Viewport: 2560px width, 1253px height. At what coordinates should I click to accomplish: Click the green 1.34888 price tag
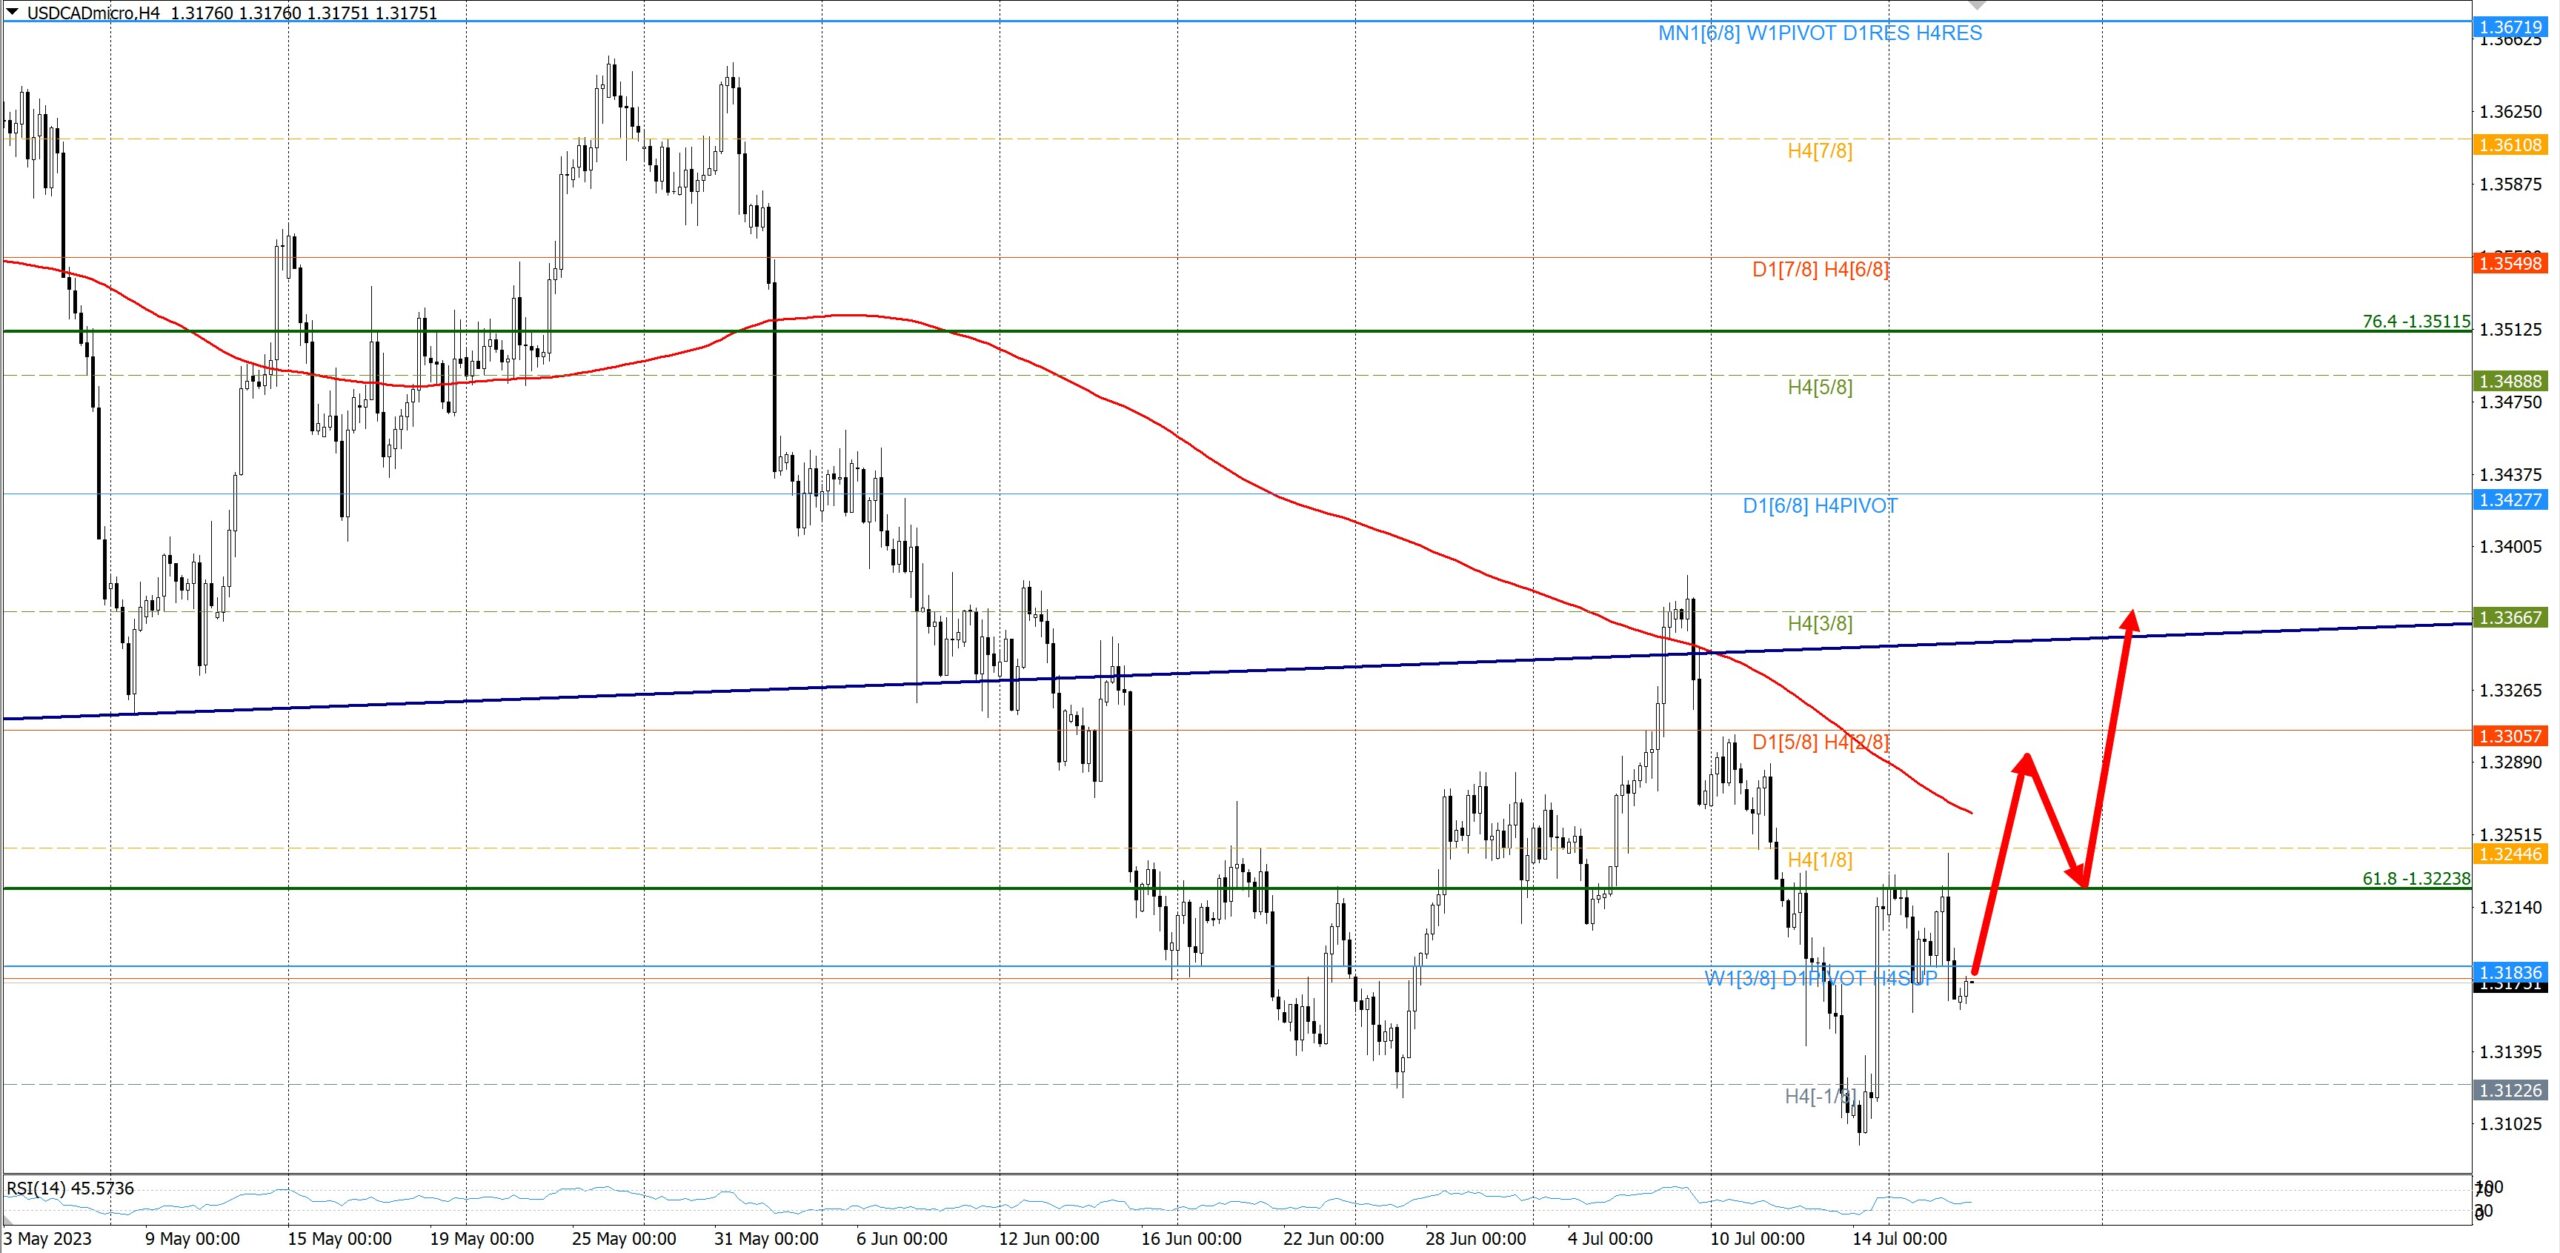click(2510, 381)
